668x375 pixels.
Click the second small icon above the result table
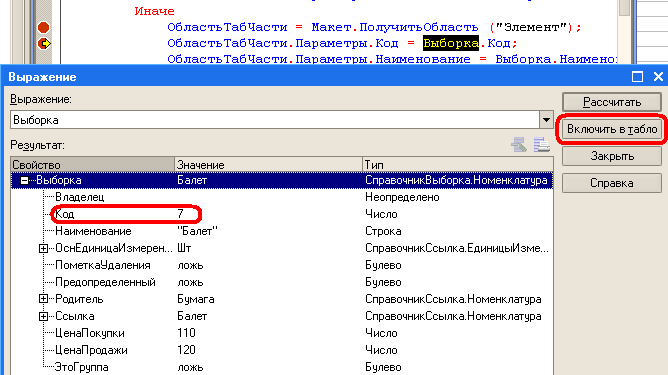(x=541, y=145)
